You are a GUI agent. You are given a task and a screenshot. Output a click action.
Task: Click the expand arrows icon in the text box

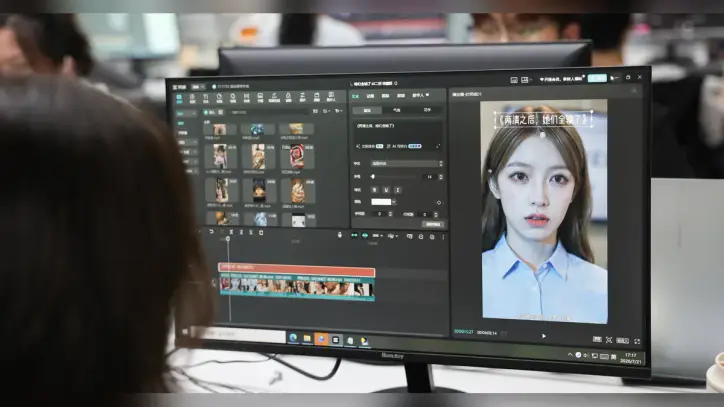[438, 146]
